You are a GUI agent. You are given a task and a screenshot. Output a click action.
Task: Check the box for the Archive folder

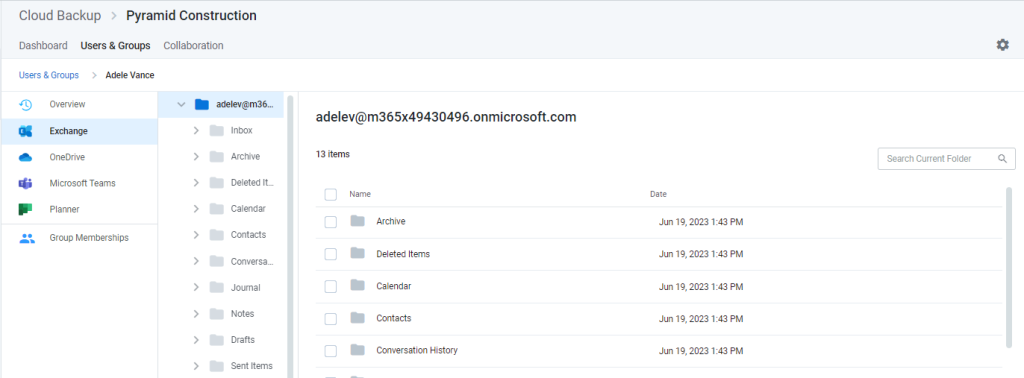pos(330,222)
